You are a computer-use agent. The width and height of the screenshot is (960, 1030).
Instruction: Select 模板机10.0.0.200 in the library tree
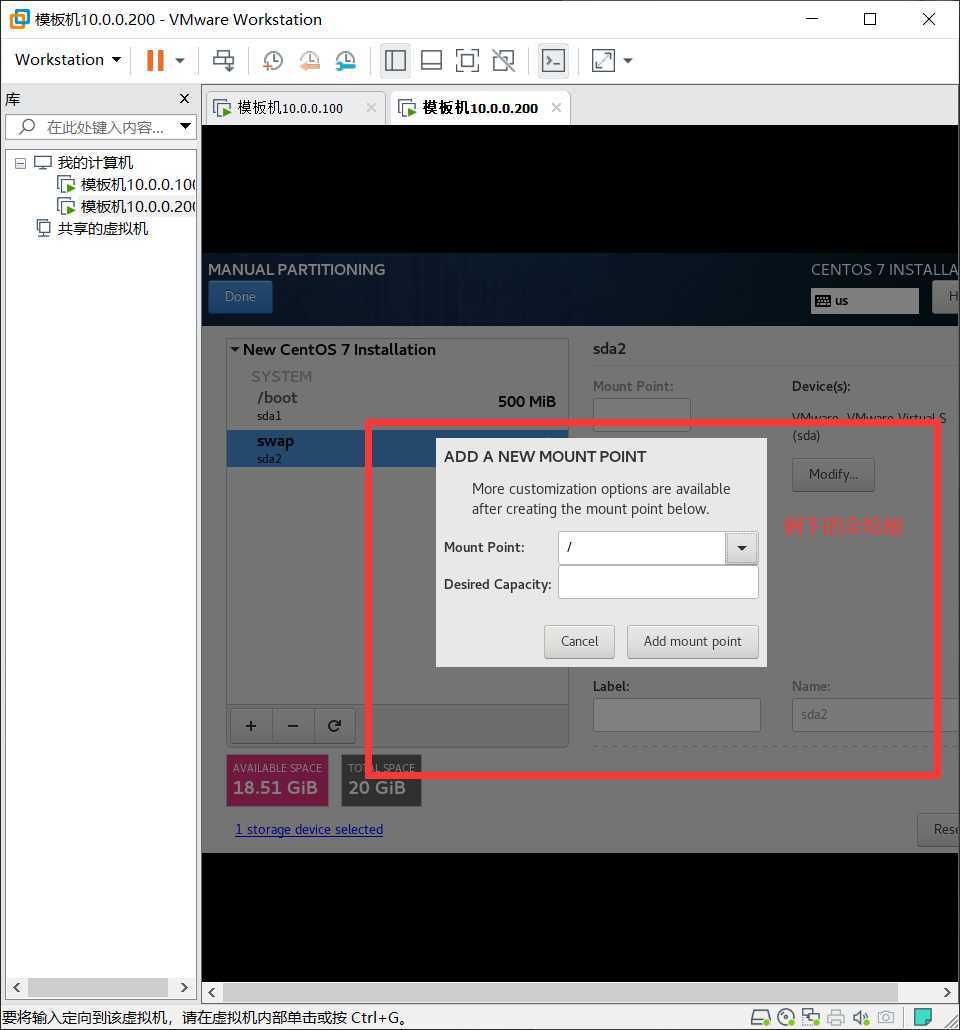(127, 207)
